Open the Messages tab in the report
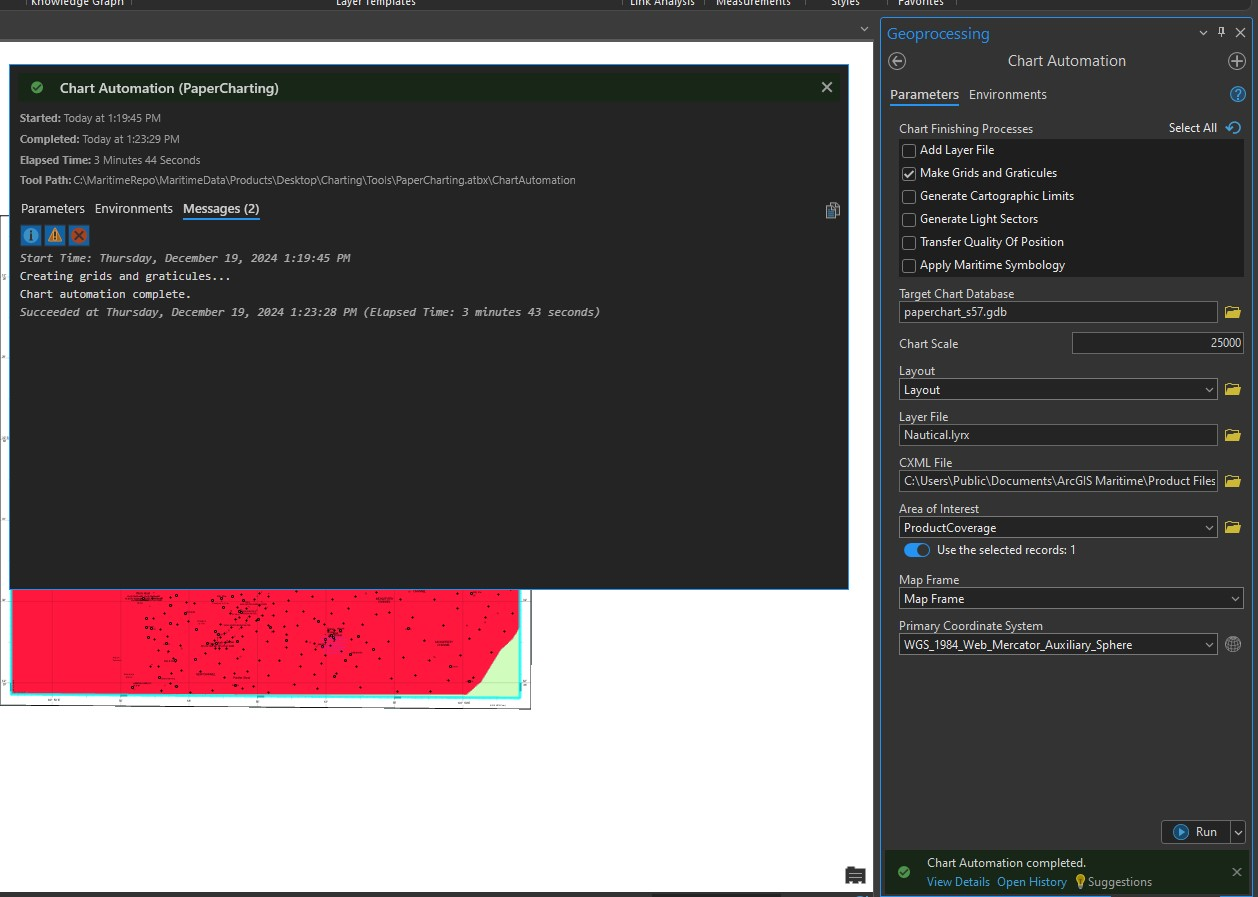 tap(222, 208)
